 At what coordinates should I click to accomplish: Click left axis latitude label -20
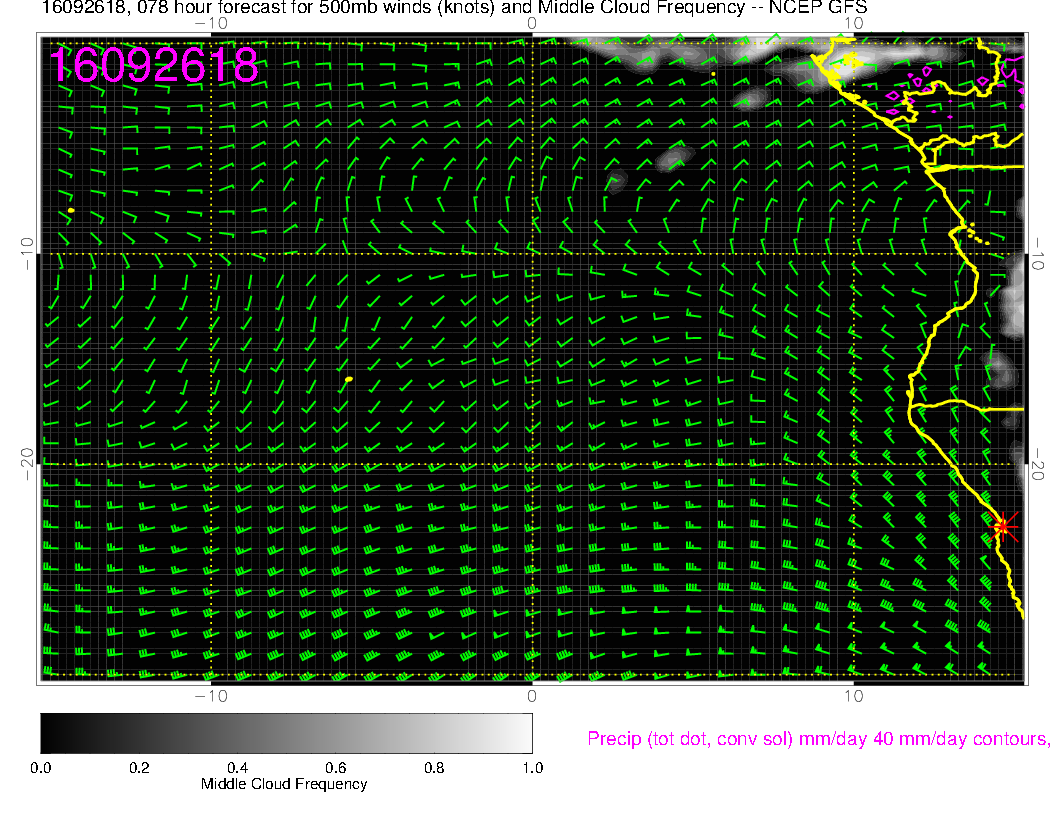(26, 464)
